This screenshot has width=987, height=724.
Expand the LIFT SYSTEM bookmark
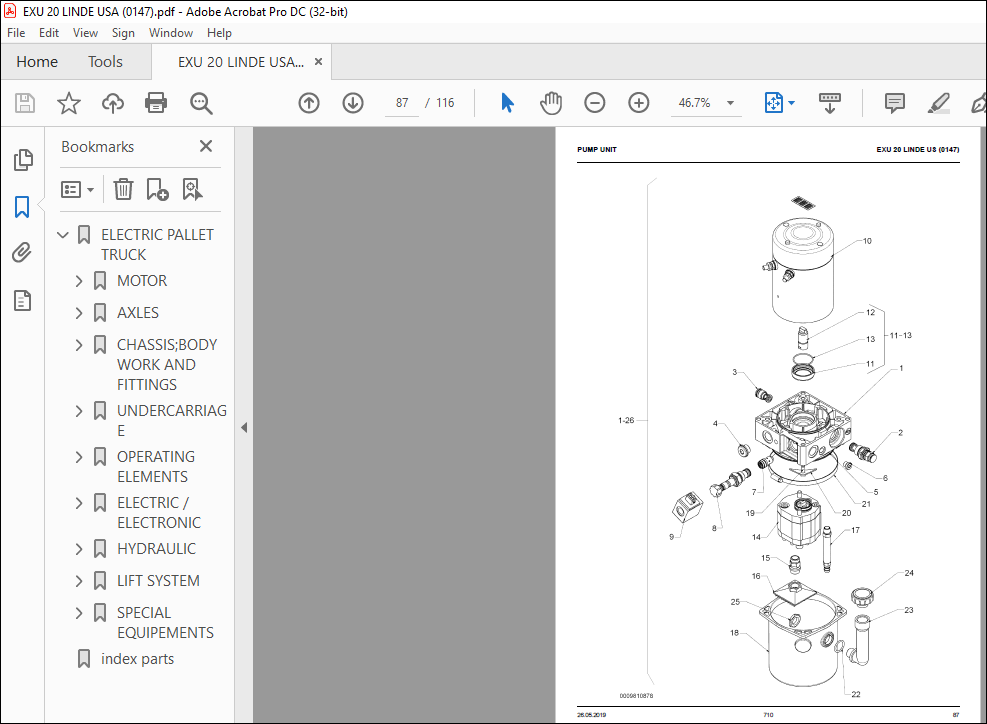(79, 581)
